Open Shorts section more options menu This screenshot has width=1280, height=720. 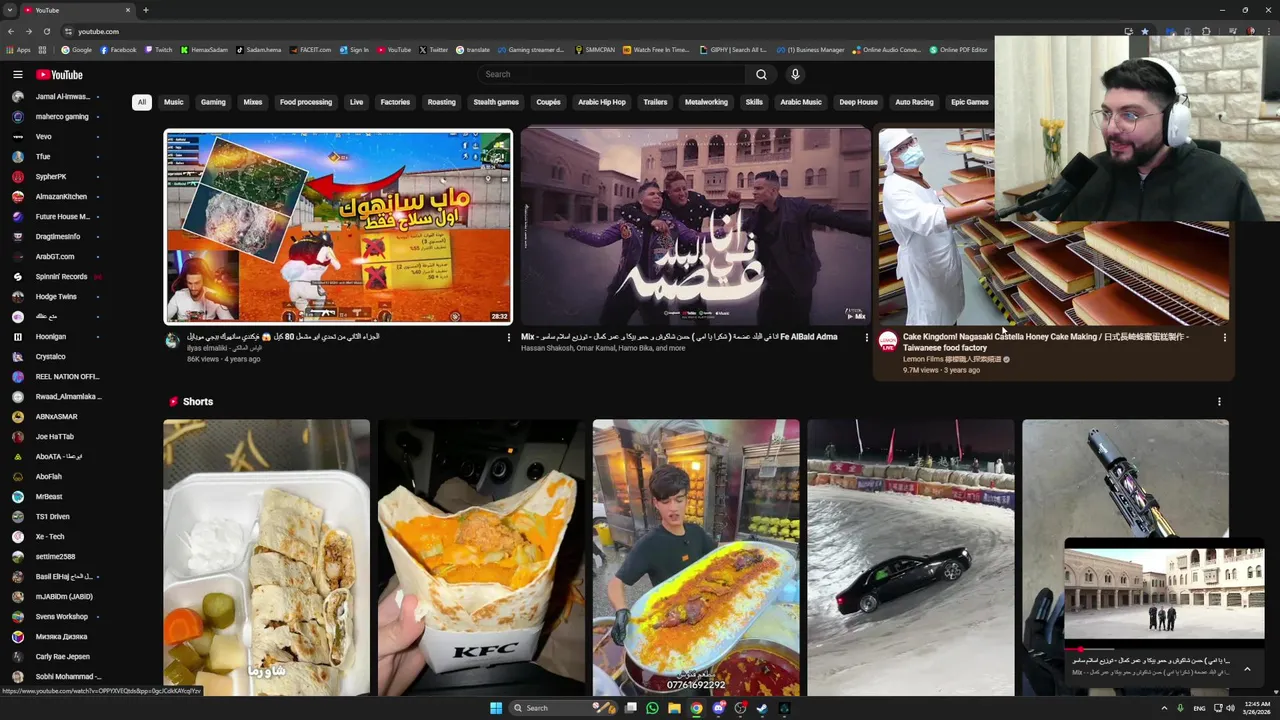[1219, 401]
